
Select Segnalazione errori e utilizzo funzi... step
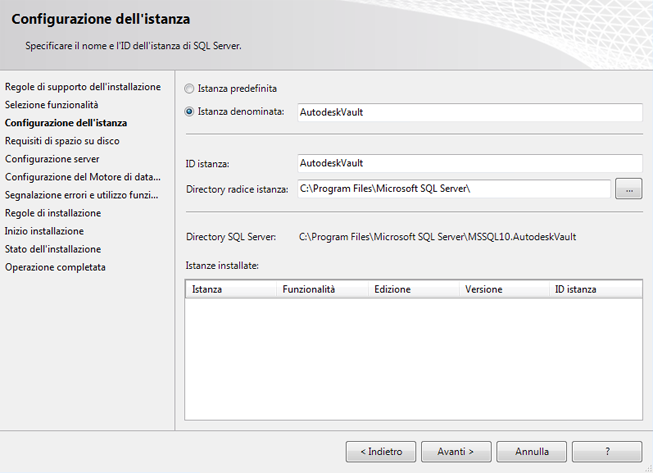[82, 195]
